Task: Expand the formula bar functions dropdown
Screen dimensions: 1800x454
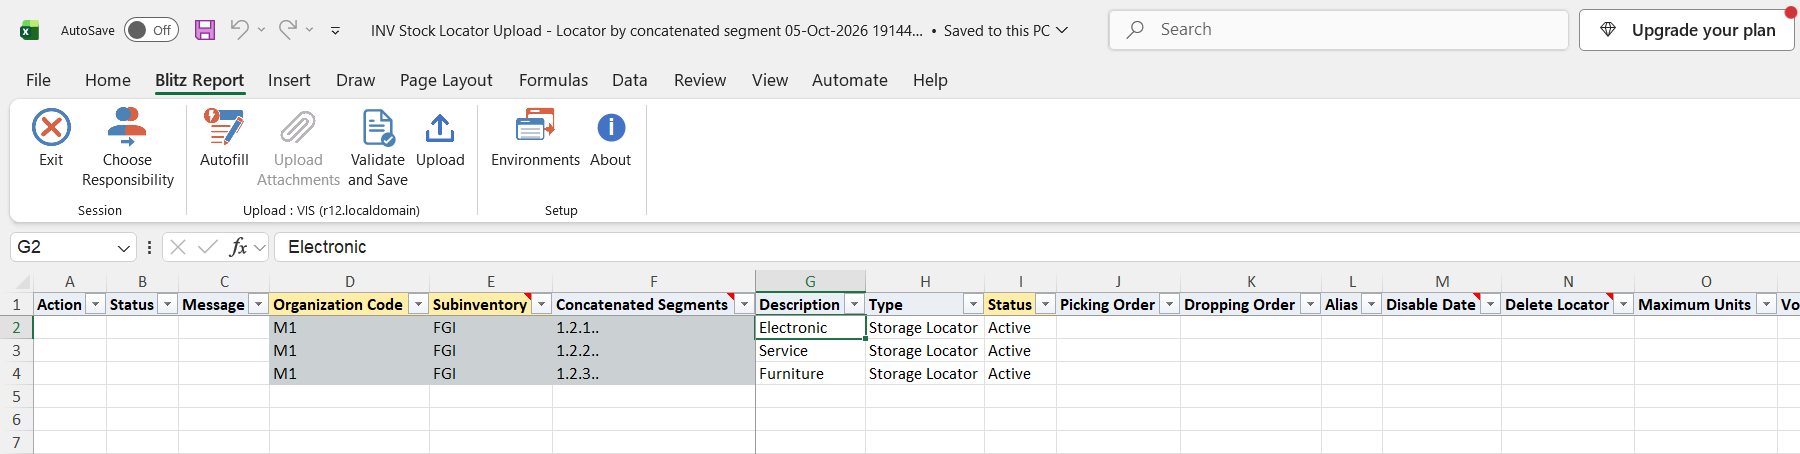Action: (x=260, y=247)
